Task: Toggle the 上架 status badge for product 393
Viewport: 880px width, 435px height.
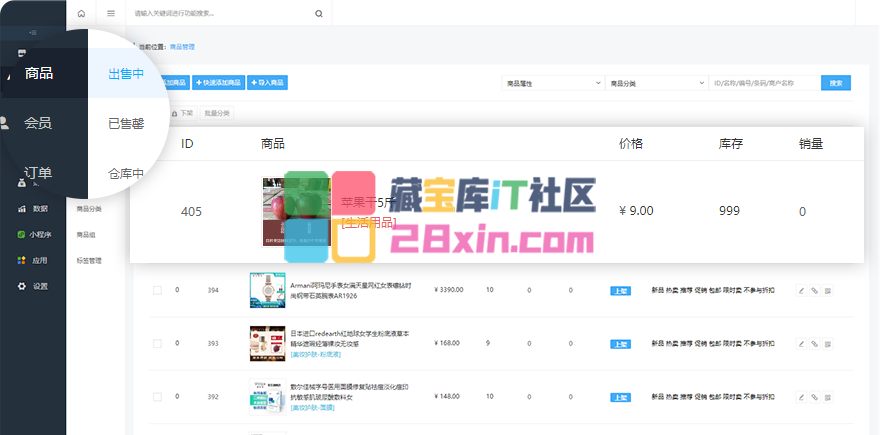Action: [x=620, y=344]
